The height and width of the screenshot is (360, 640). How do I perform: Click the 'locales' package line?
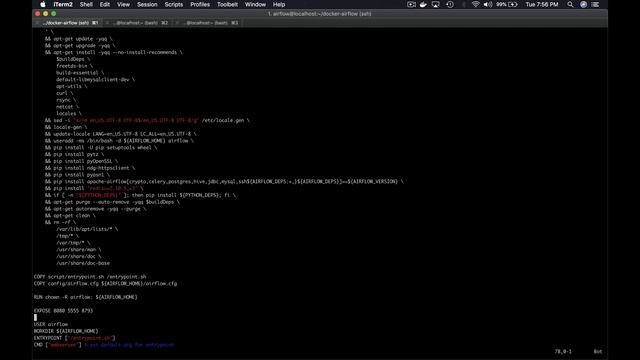point(69,113)
